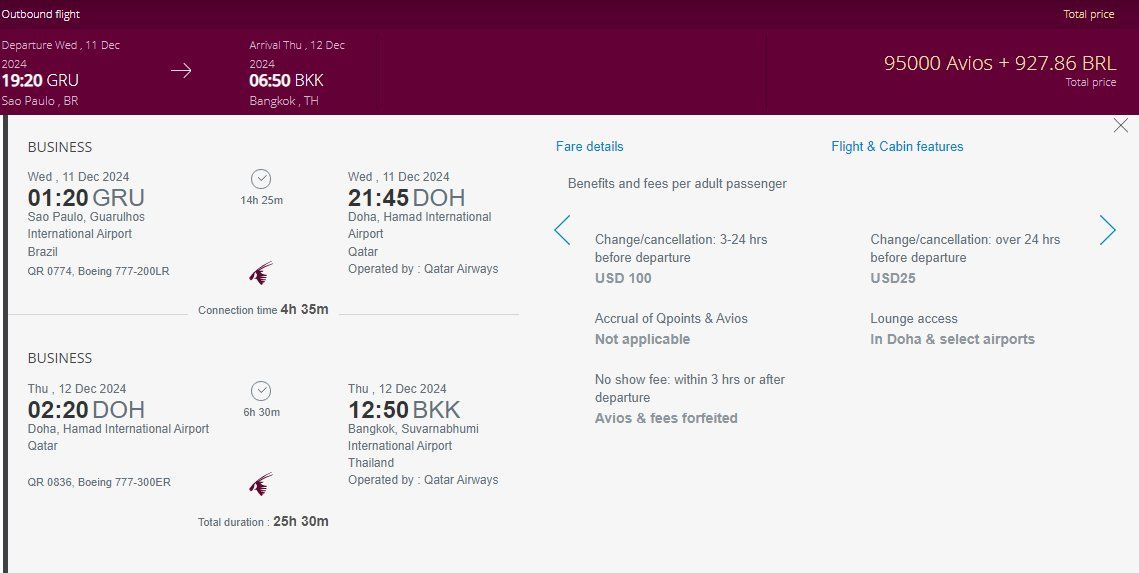Click the Qatar Airways logo for QR 0774
Image resolution: width=1139 pixels, height=573 pixels.
(x=261, y=273)
